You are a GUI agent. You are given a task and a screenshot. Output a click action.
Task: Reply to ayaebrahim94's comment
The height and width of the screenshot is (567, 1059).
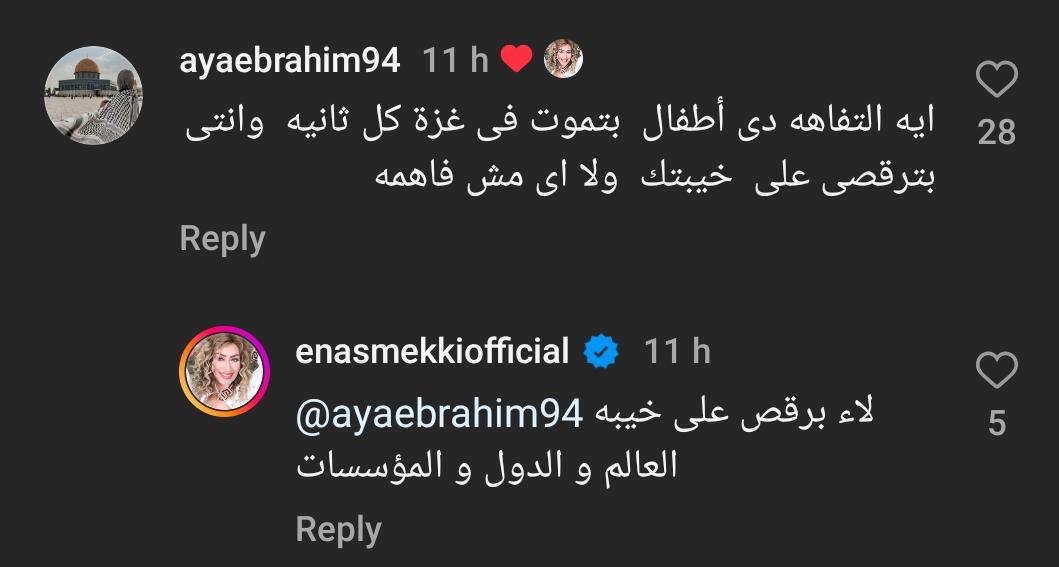(x=222, y=239)
